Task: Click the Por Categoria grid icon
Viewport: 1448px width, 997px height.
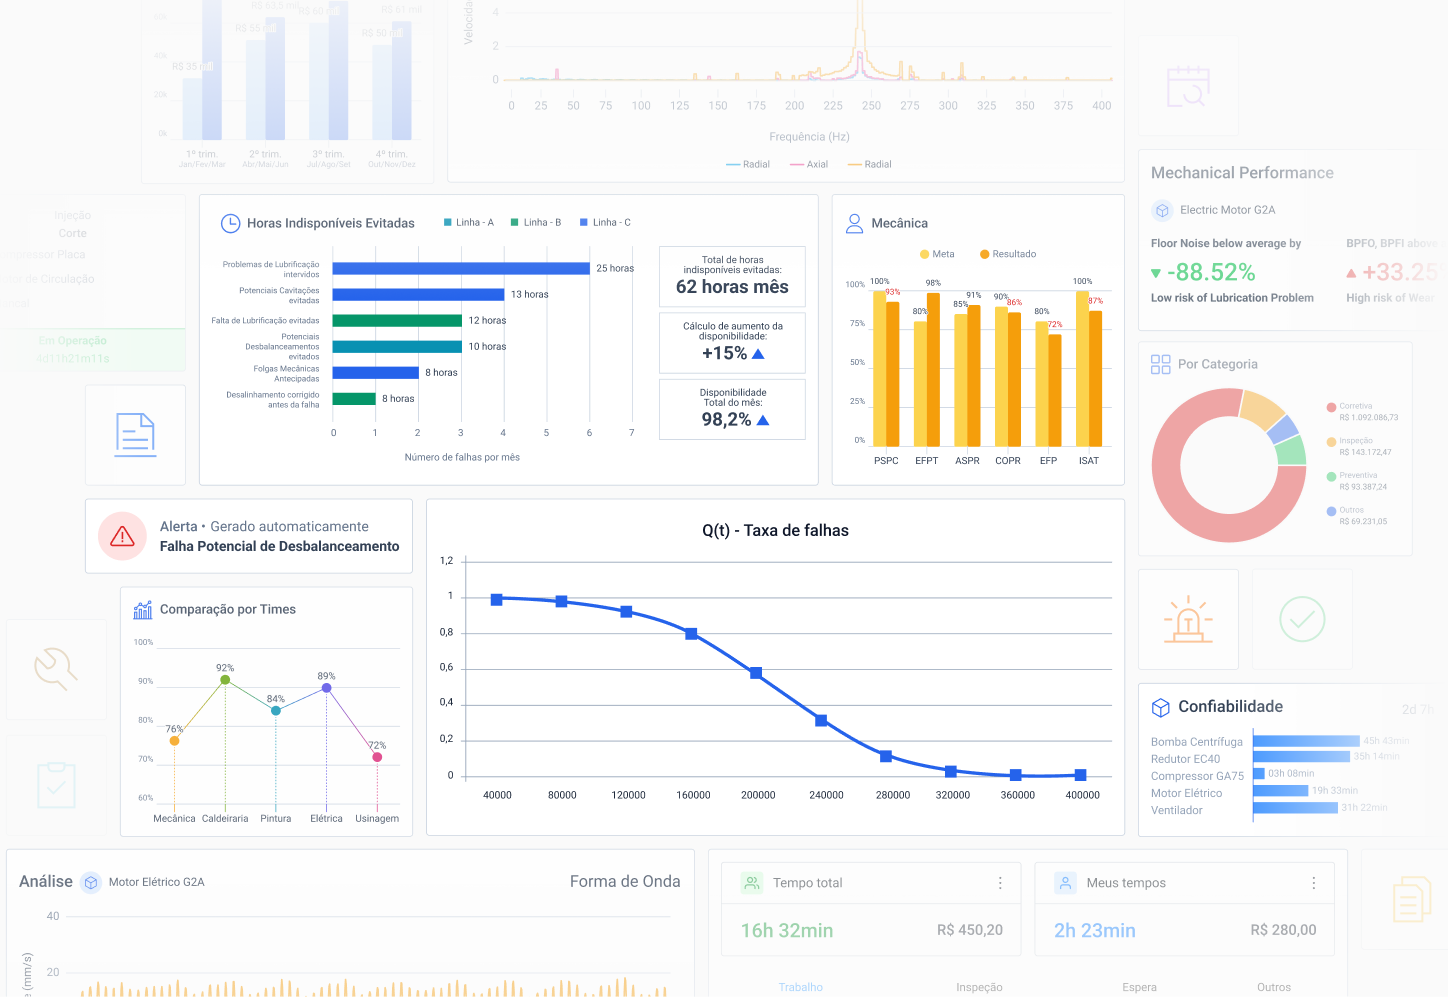Action: coord(1160,365)
